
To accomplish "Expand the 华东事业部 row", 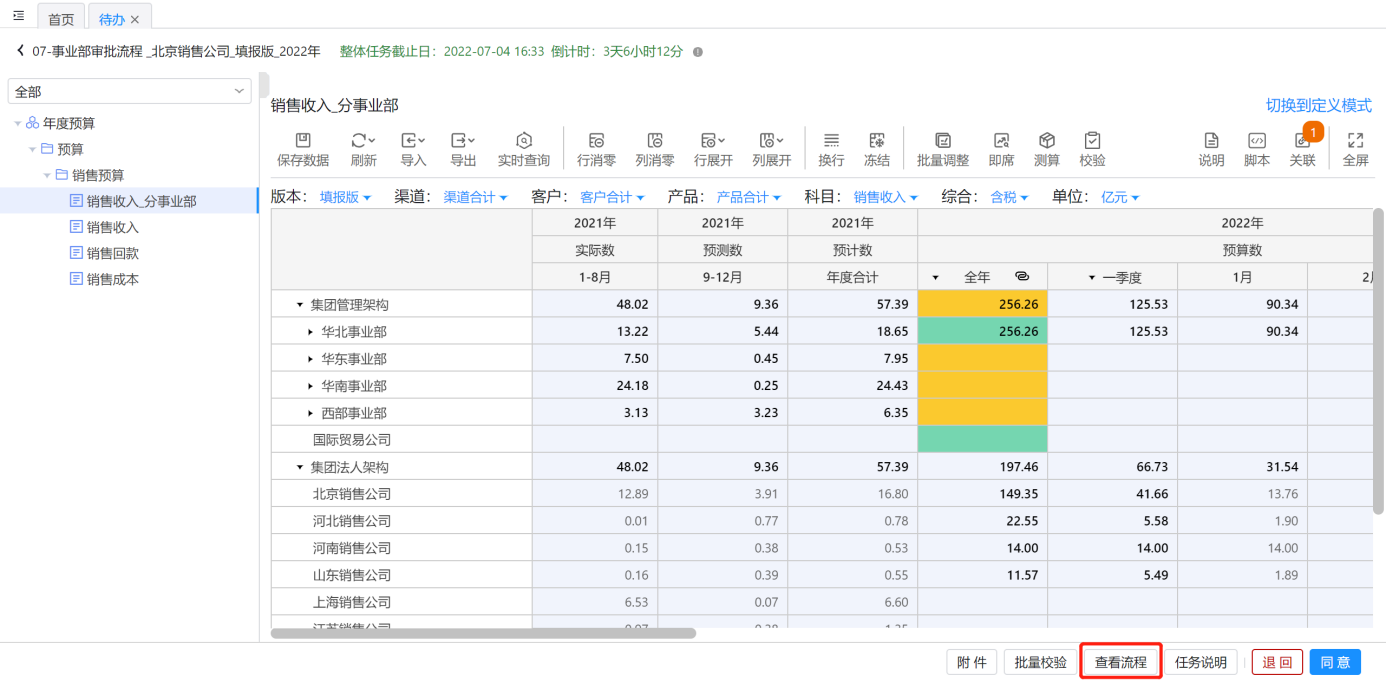I will pos(310,359).
